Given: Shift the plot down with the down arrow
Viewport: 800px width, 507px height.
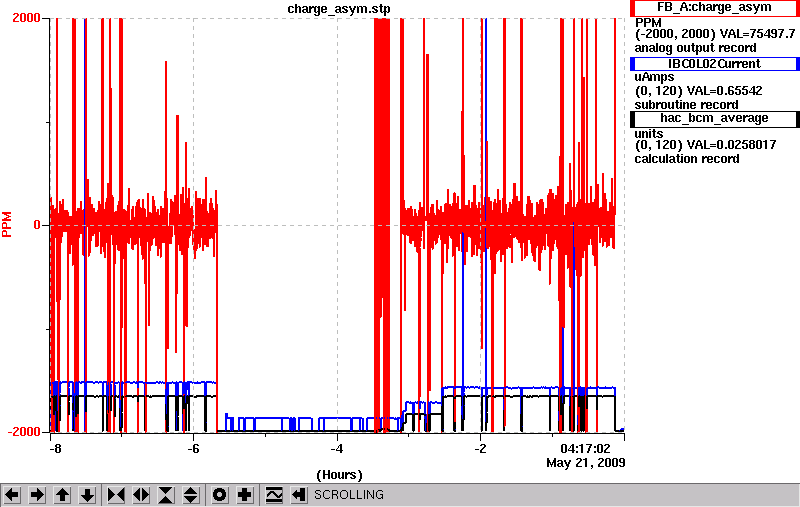Looking at the screenshot, I should (88, 495).
